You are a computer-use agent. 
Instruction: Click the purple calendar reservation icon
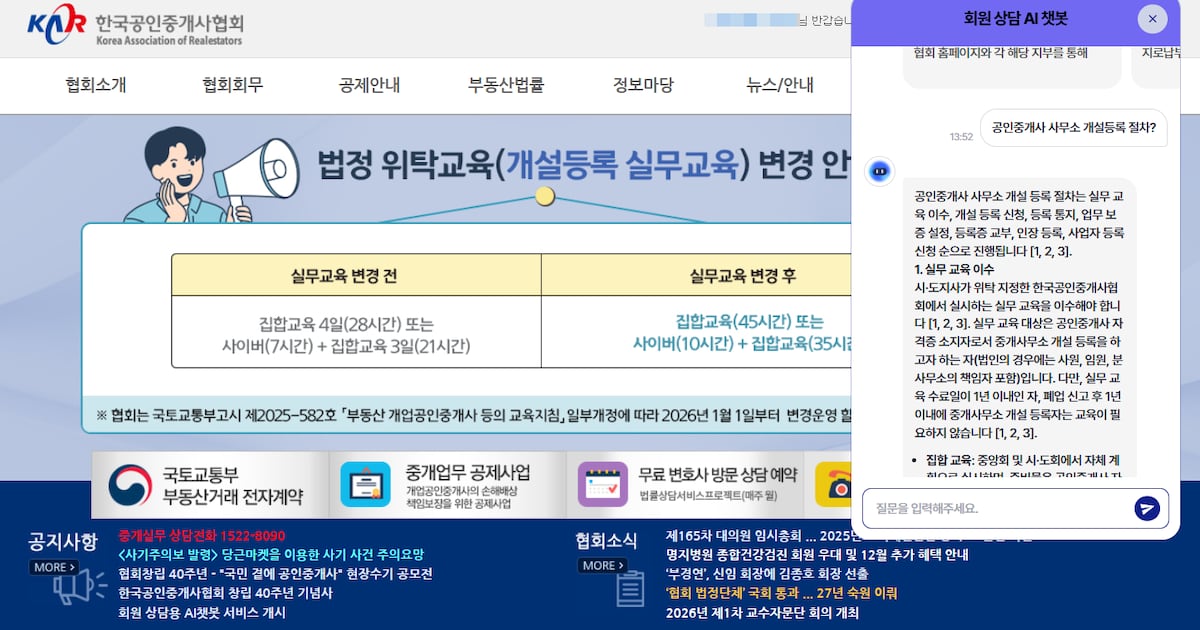pos(602,484)
